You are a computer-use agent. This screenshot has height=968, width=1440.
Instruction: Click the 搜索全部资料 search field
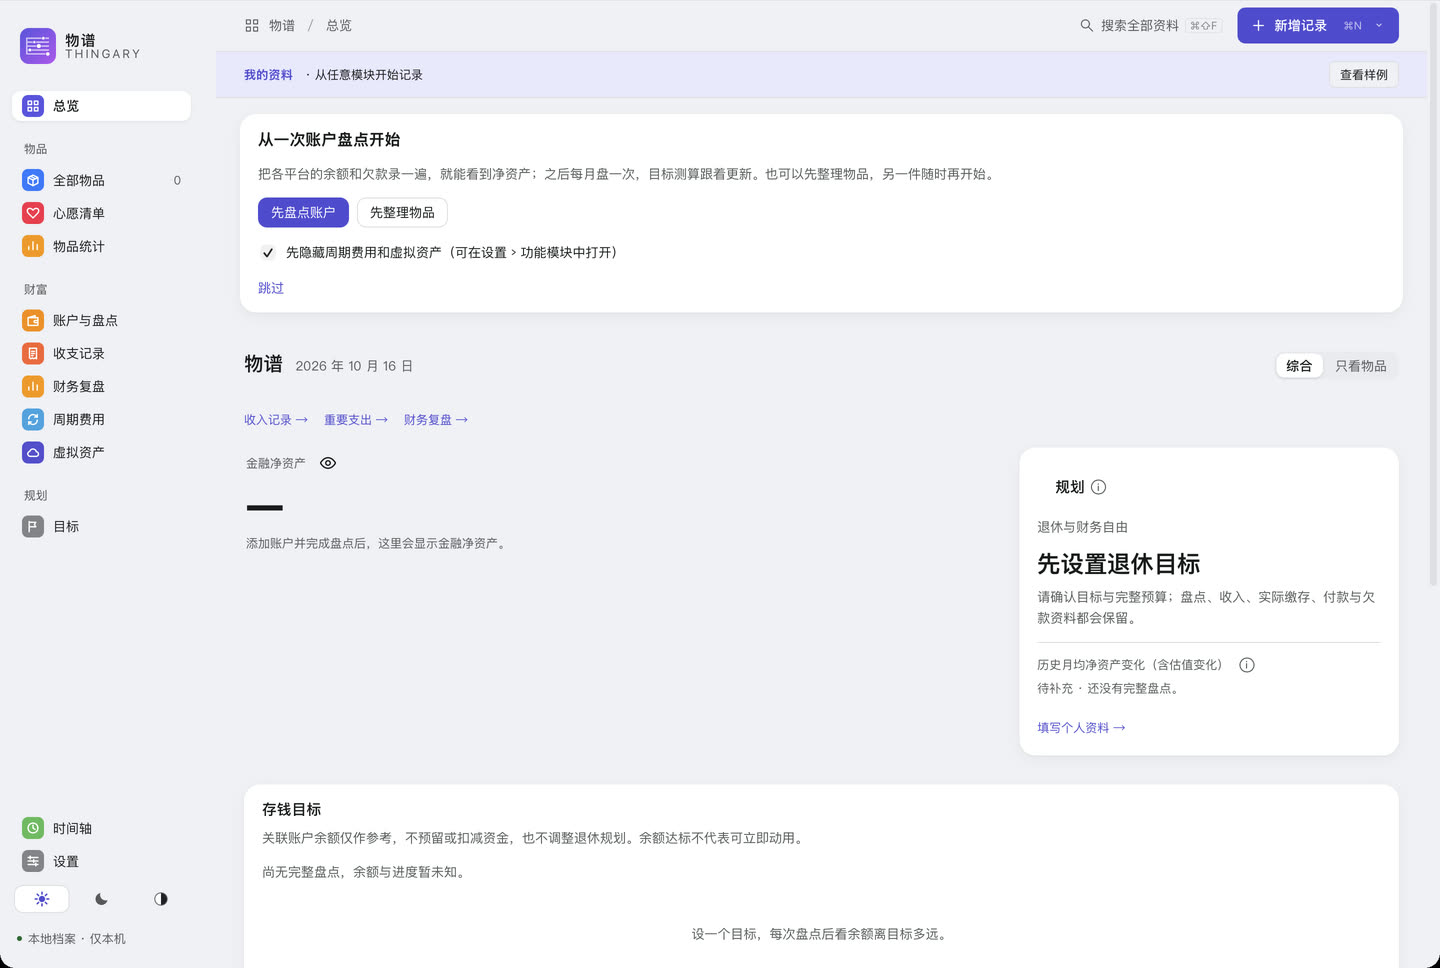(1150, 26)
